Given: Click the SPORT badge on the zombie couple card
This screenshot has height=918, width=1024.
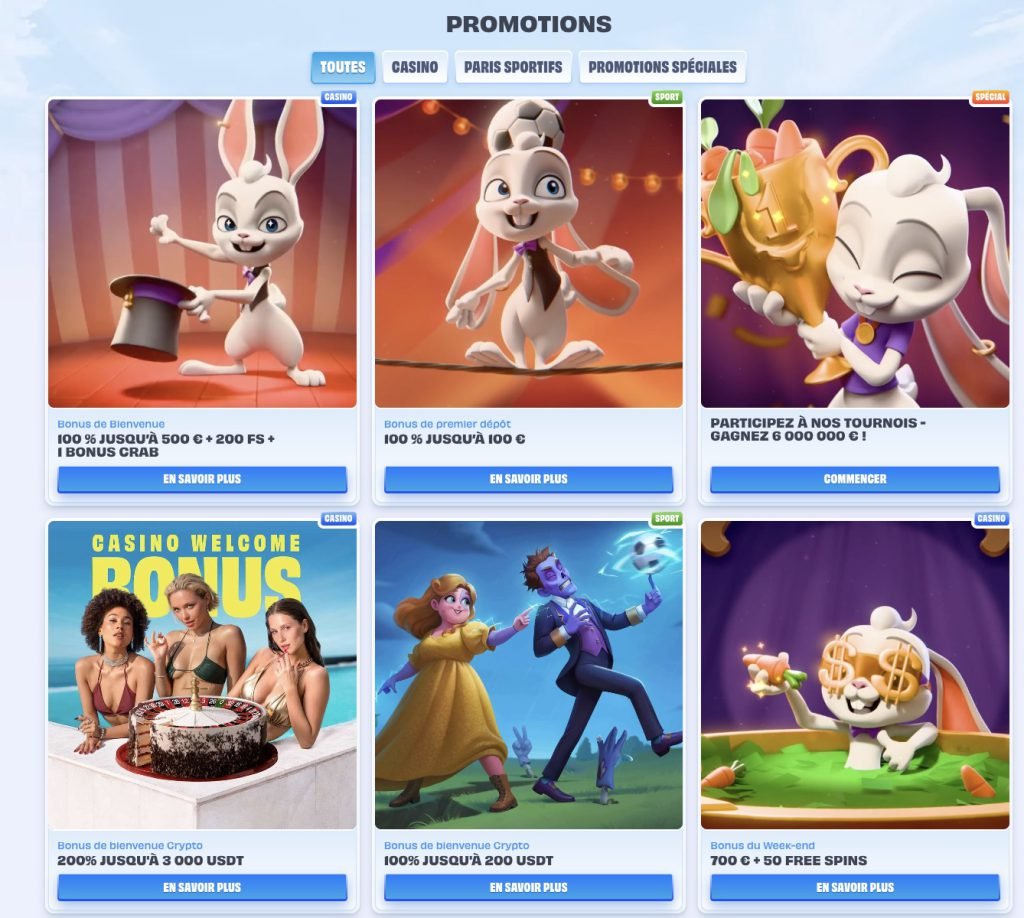Looking at the screenshot, I should click(667, 518).
